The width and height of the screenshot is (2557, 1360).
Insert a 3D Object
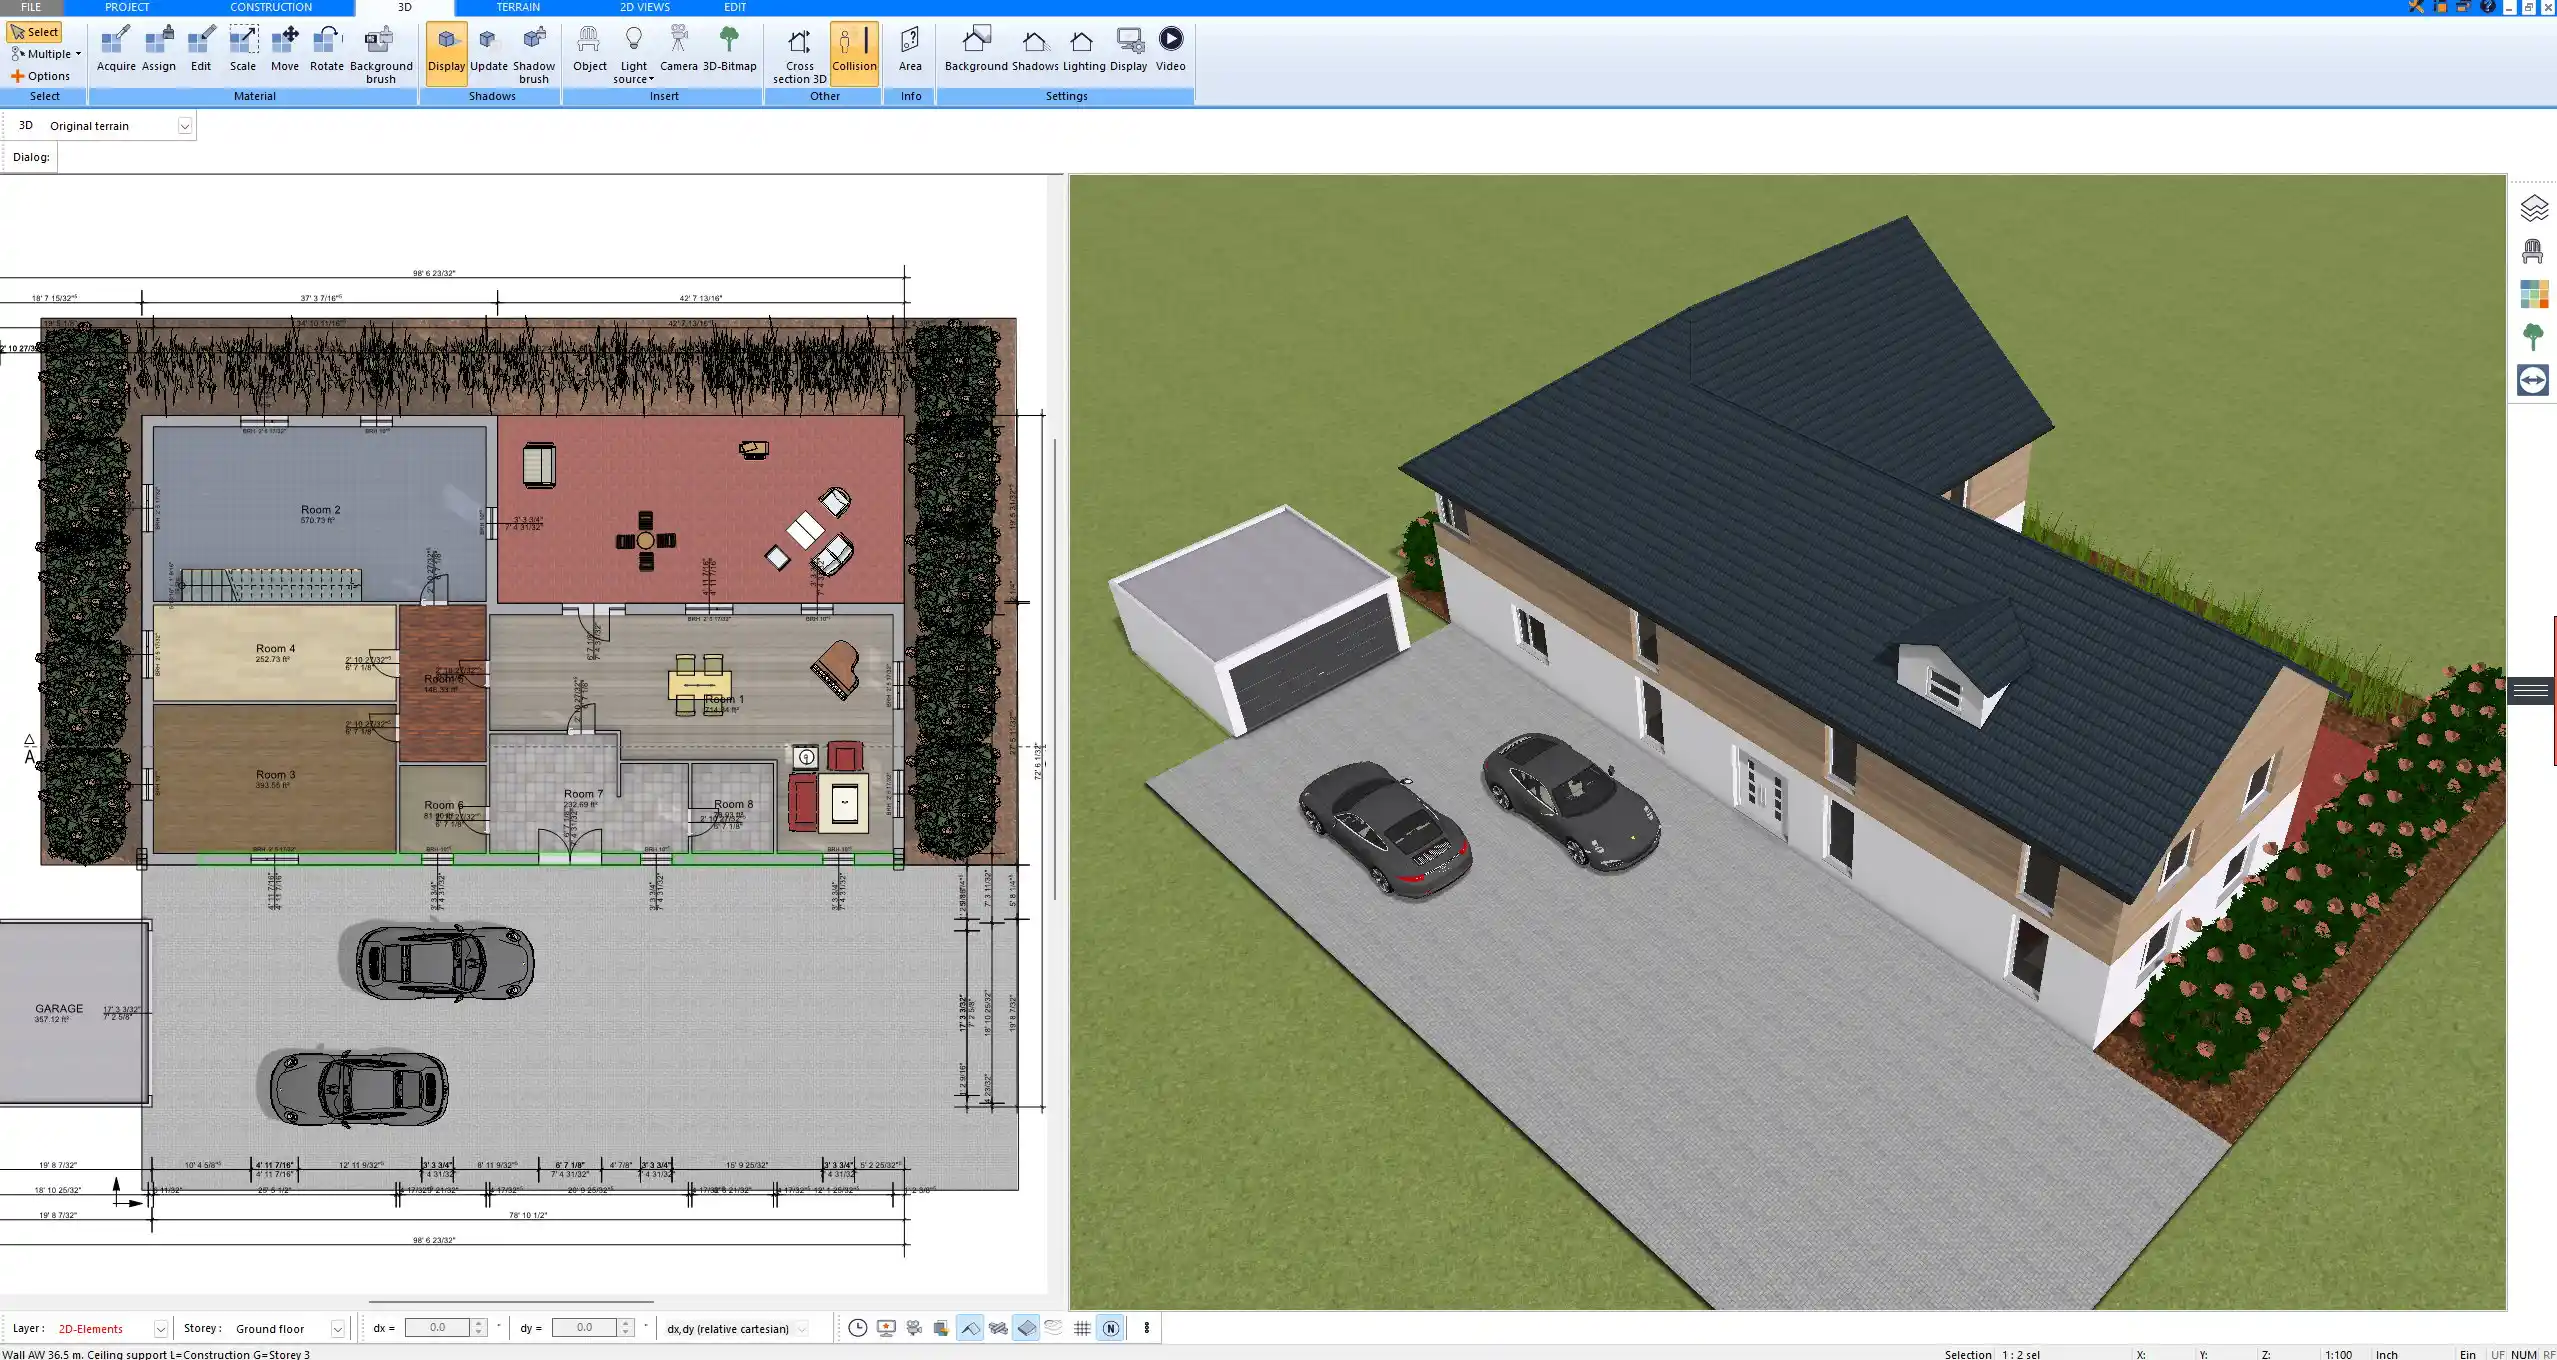pyautogui.click(x=590, y=50)
